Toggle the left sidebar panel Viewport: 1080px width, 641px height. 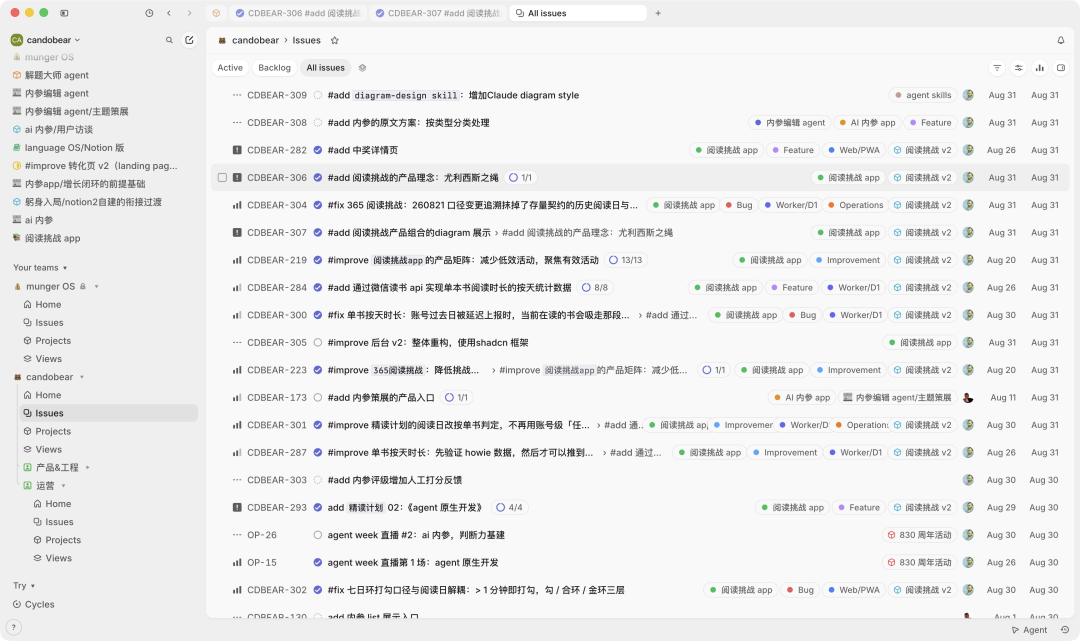64,13
